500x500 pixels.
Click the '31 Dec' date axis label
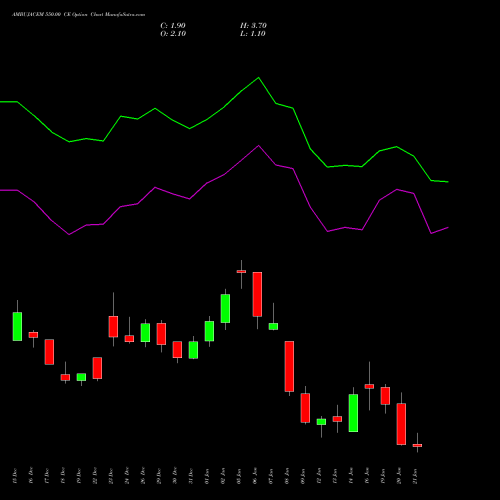click(191, 476)
